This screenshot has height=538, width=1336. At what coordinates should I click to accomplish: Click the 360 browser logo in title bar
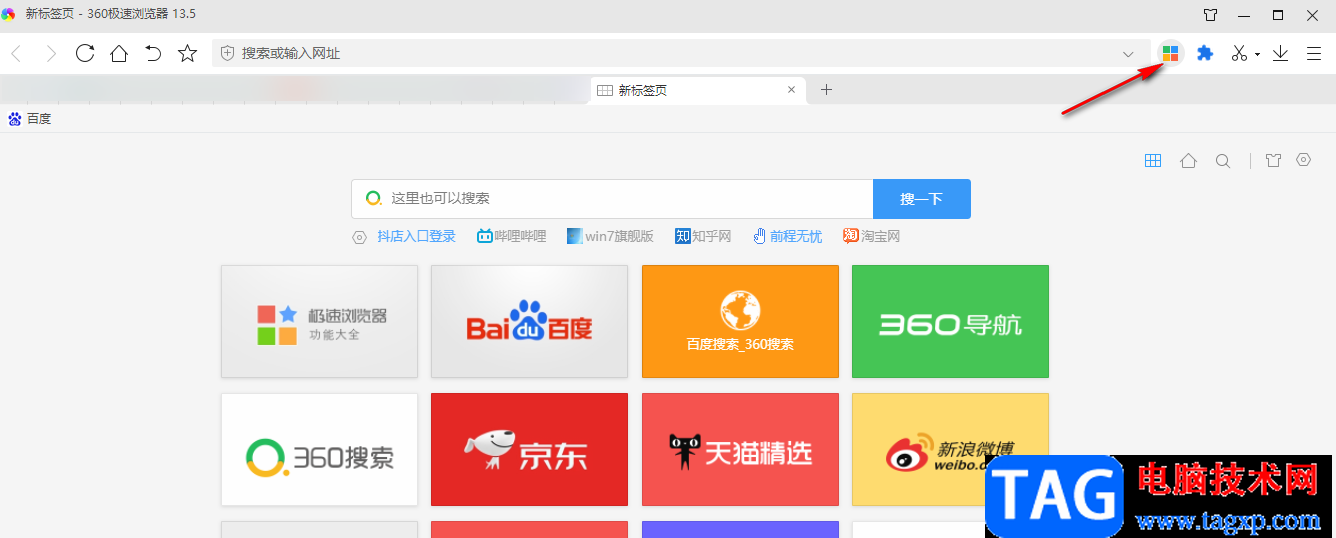tap(9, 14)
